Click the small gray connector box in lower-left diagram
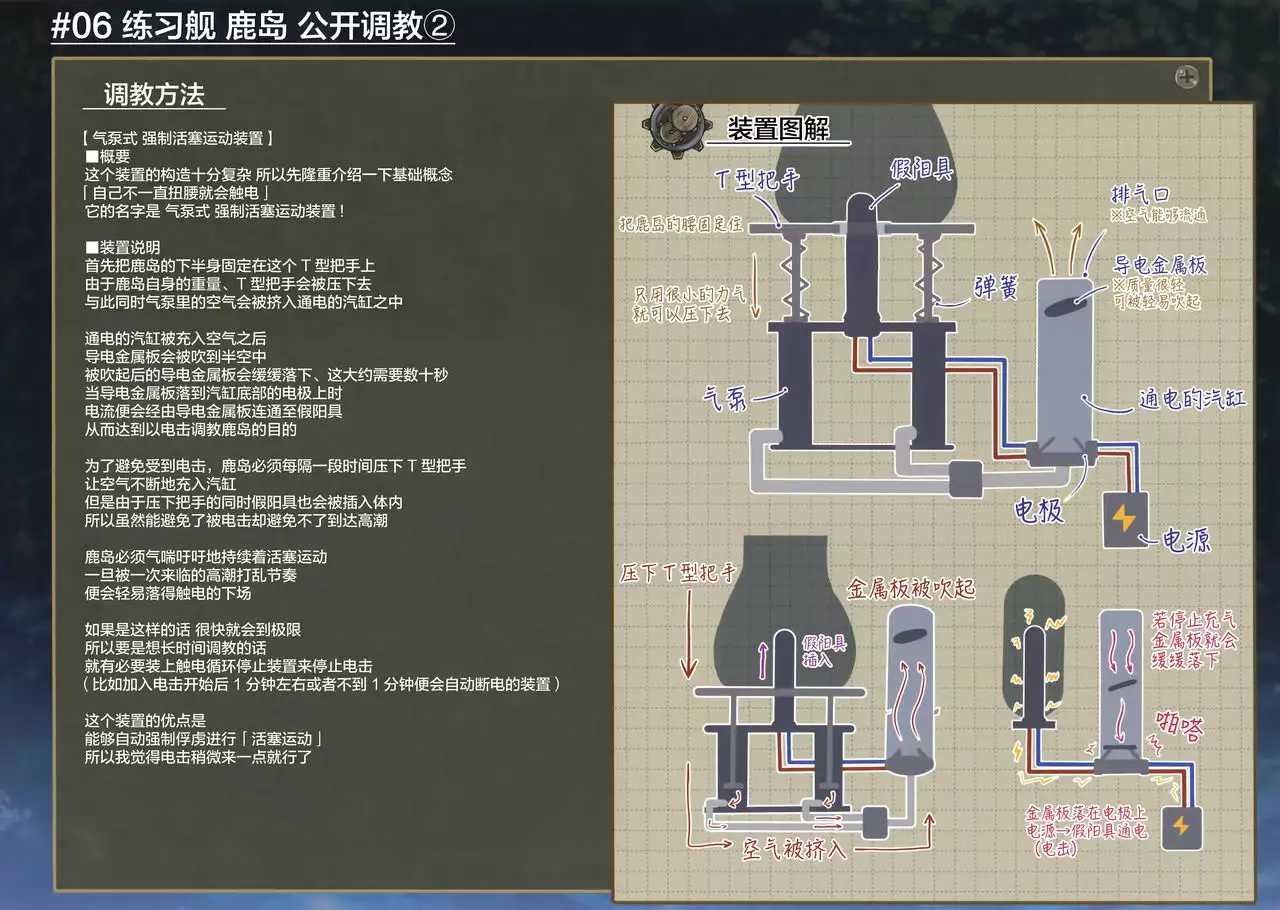This screenshot has height=910, width=1280. click(x=880, y=820)
